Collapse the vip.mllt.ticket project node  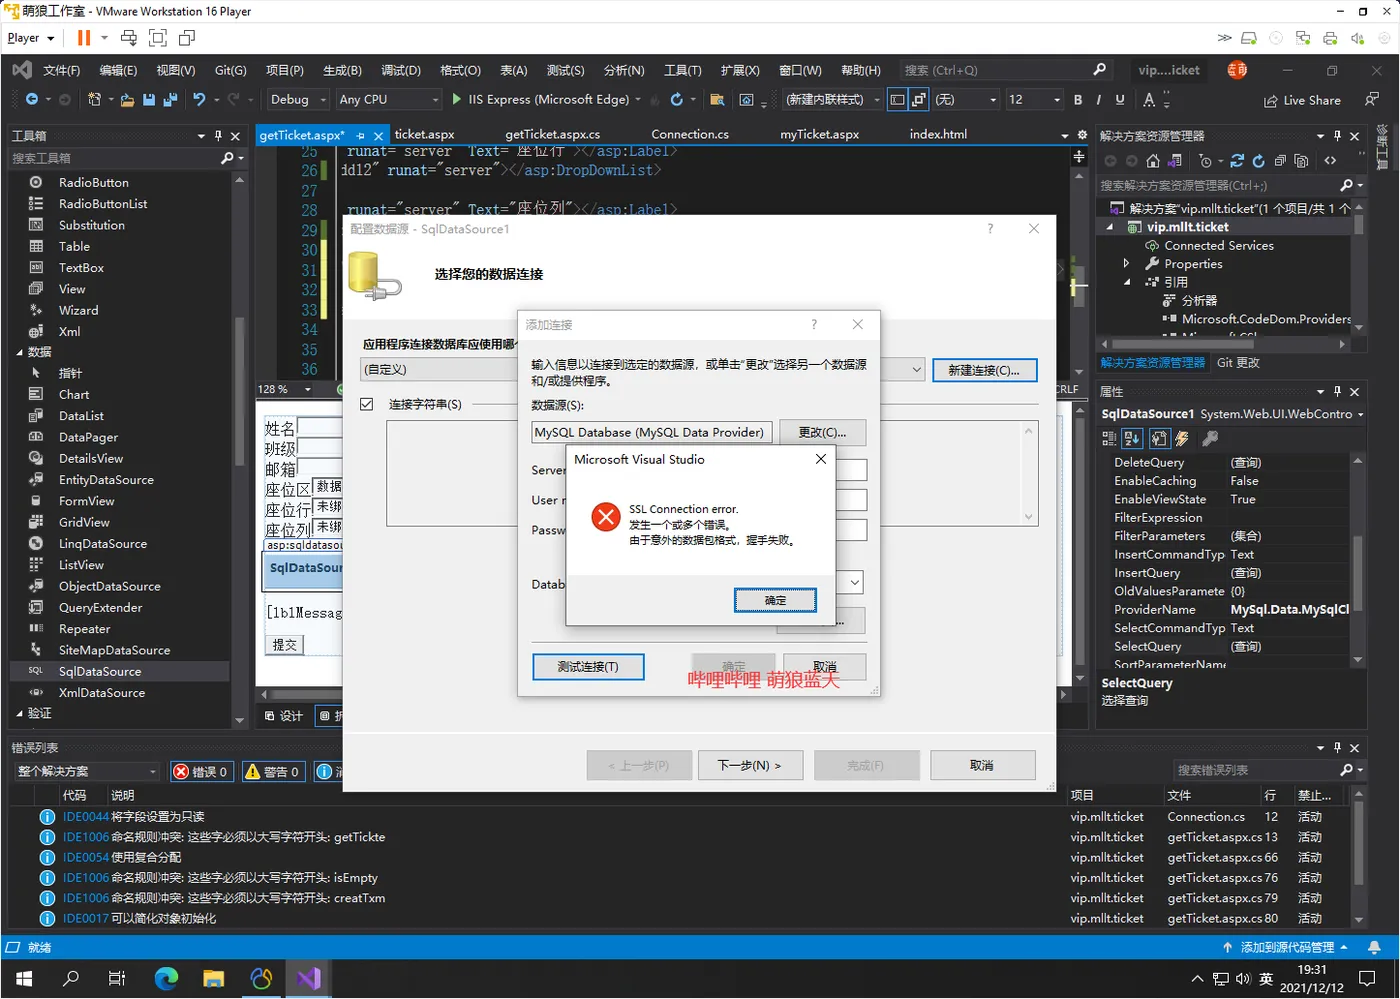[x=1109, y=227]
